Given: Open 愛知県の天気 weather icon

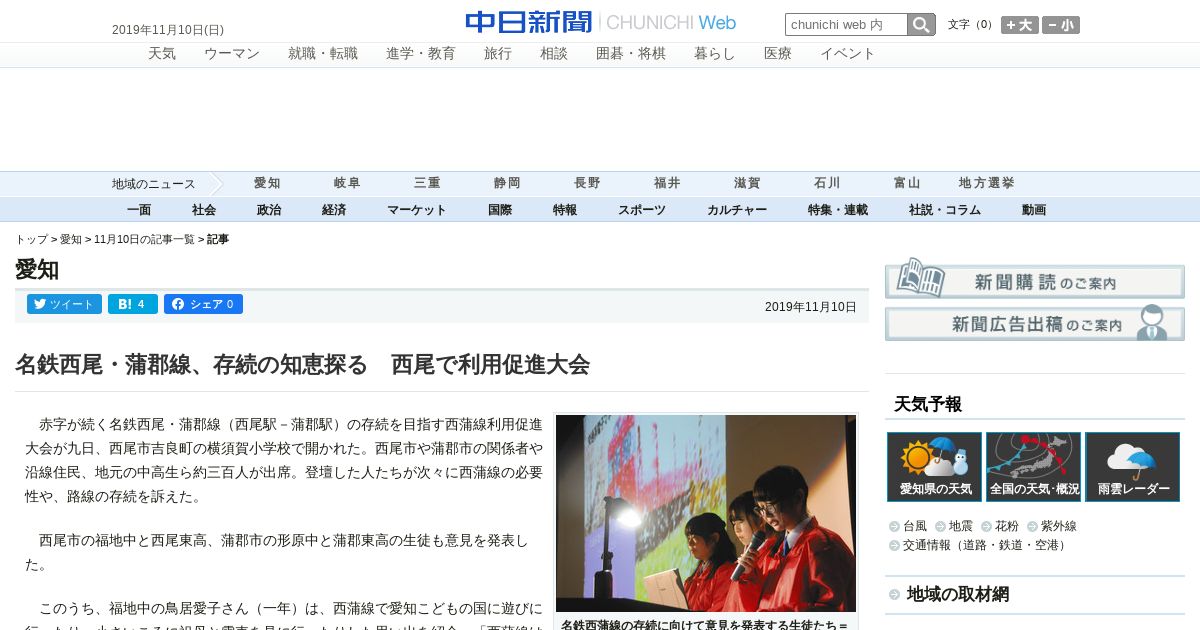Looking at the screenshot, I should (x=934, y=467).
